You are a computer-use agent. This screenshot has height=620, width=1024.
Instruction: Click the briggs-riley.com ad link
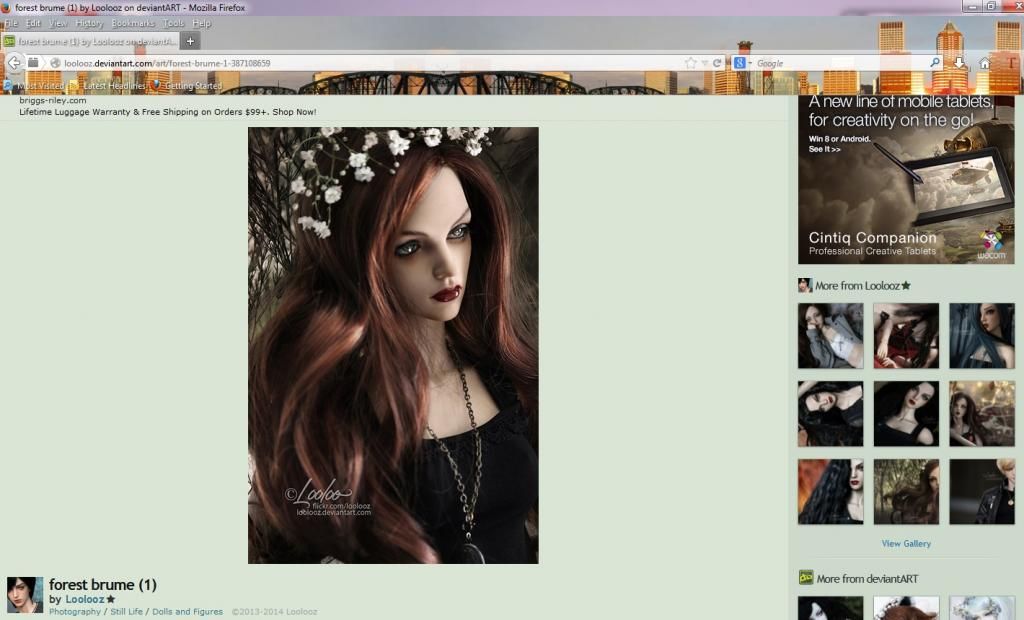53,101
